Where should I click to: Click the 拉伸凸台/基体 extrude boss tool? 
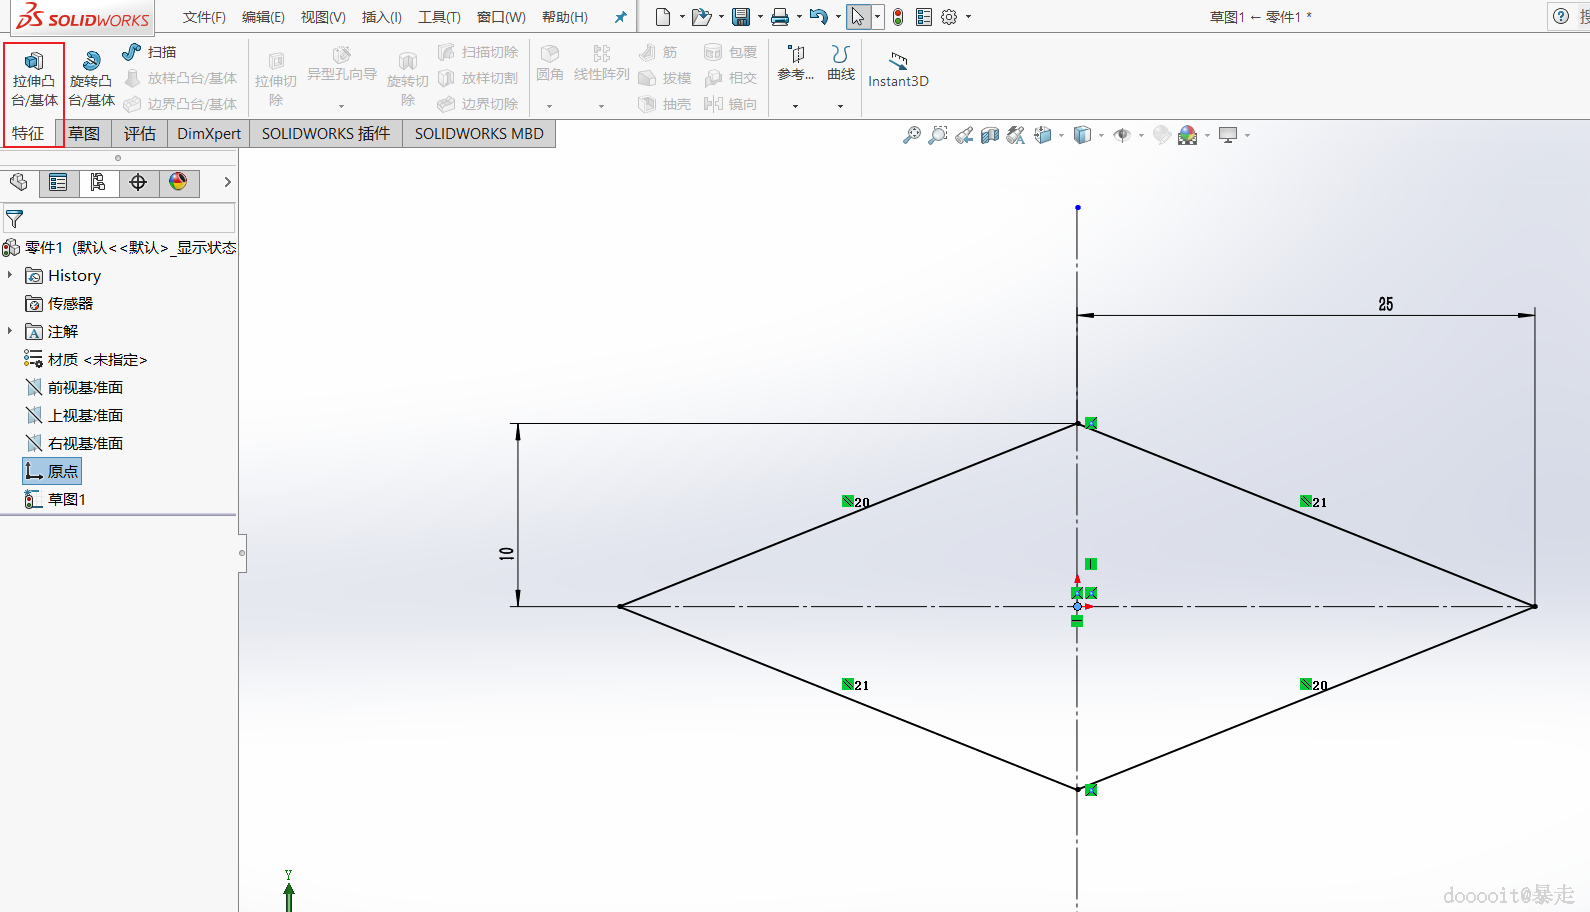[x=34, y=78]
